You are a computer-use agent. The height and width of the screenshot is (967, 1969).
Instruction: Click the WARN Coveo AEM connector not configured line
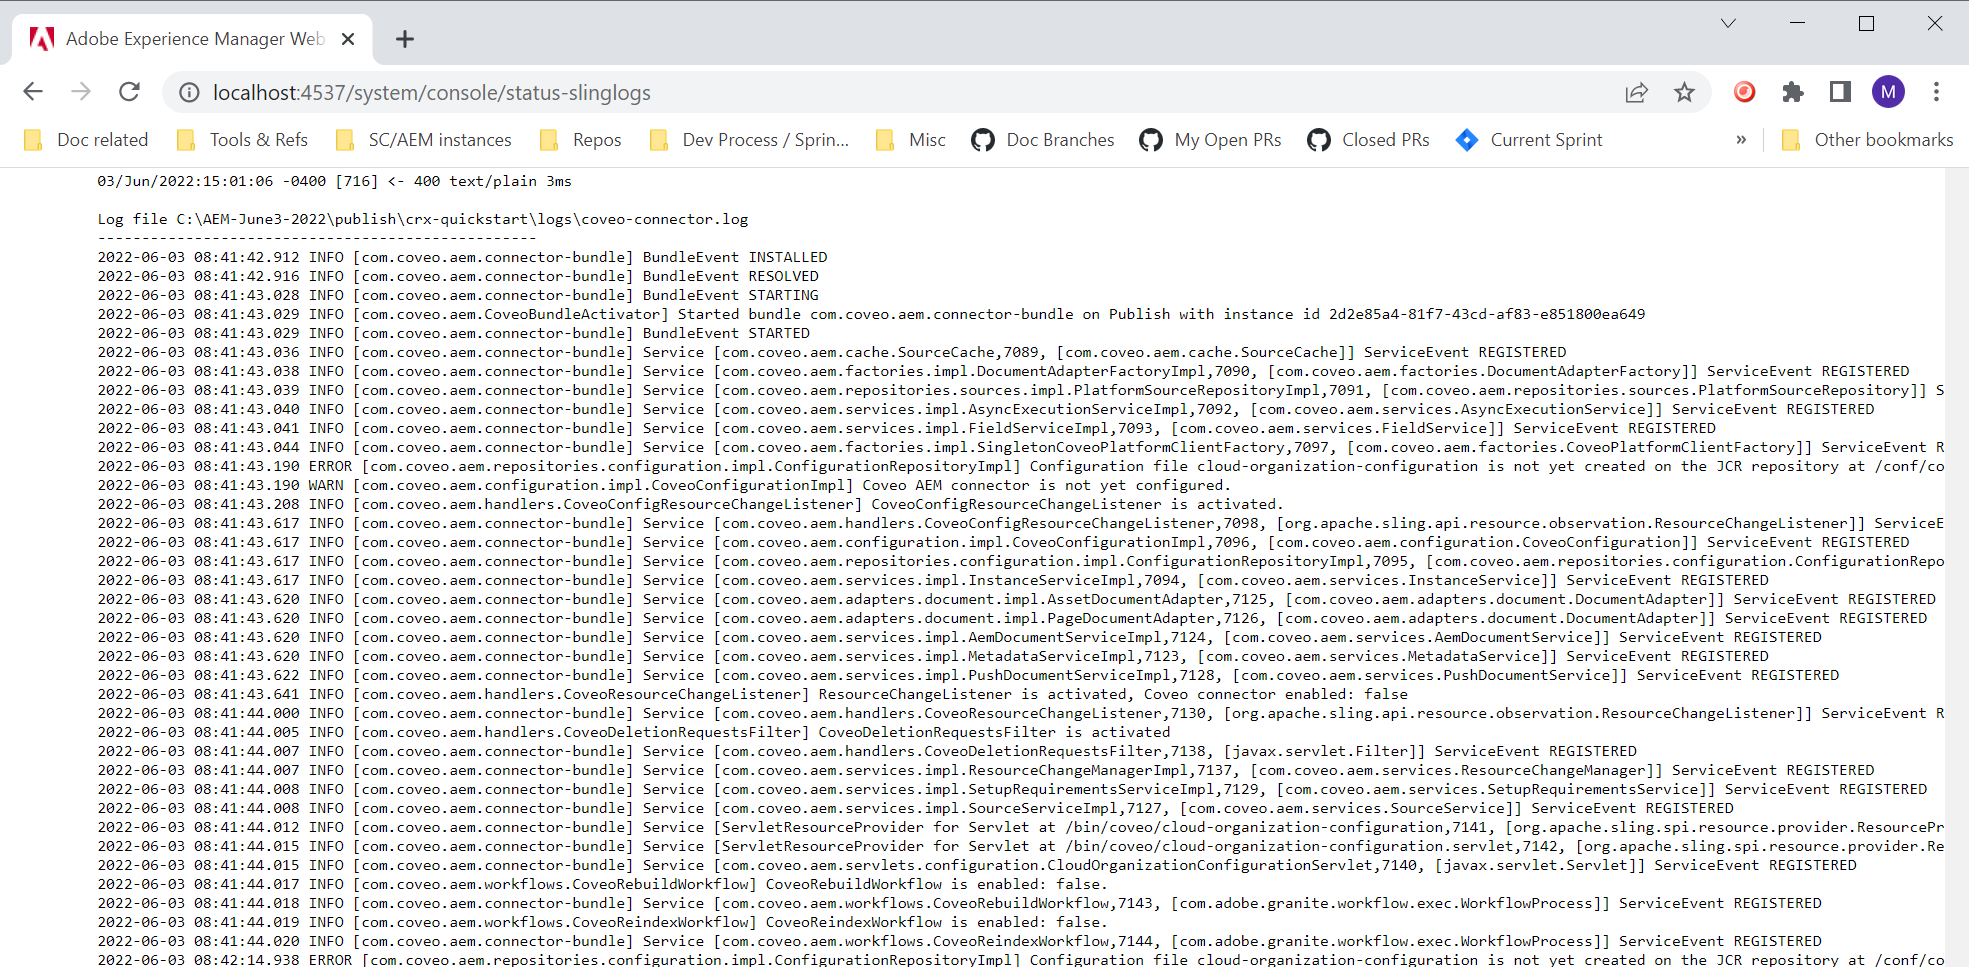pyautogui.click(x=662, y=485)
